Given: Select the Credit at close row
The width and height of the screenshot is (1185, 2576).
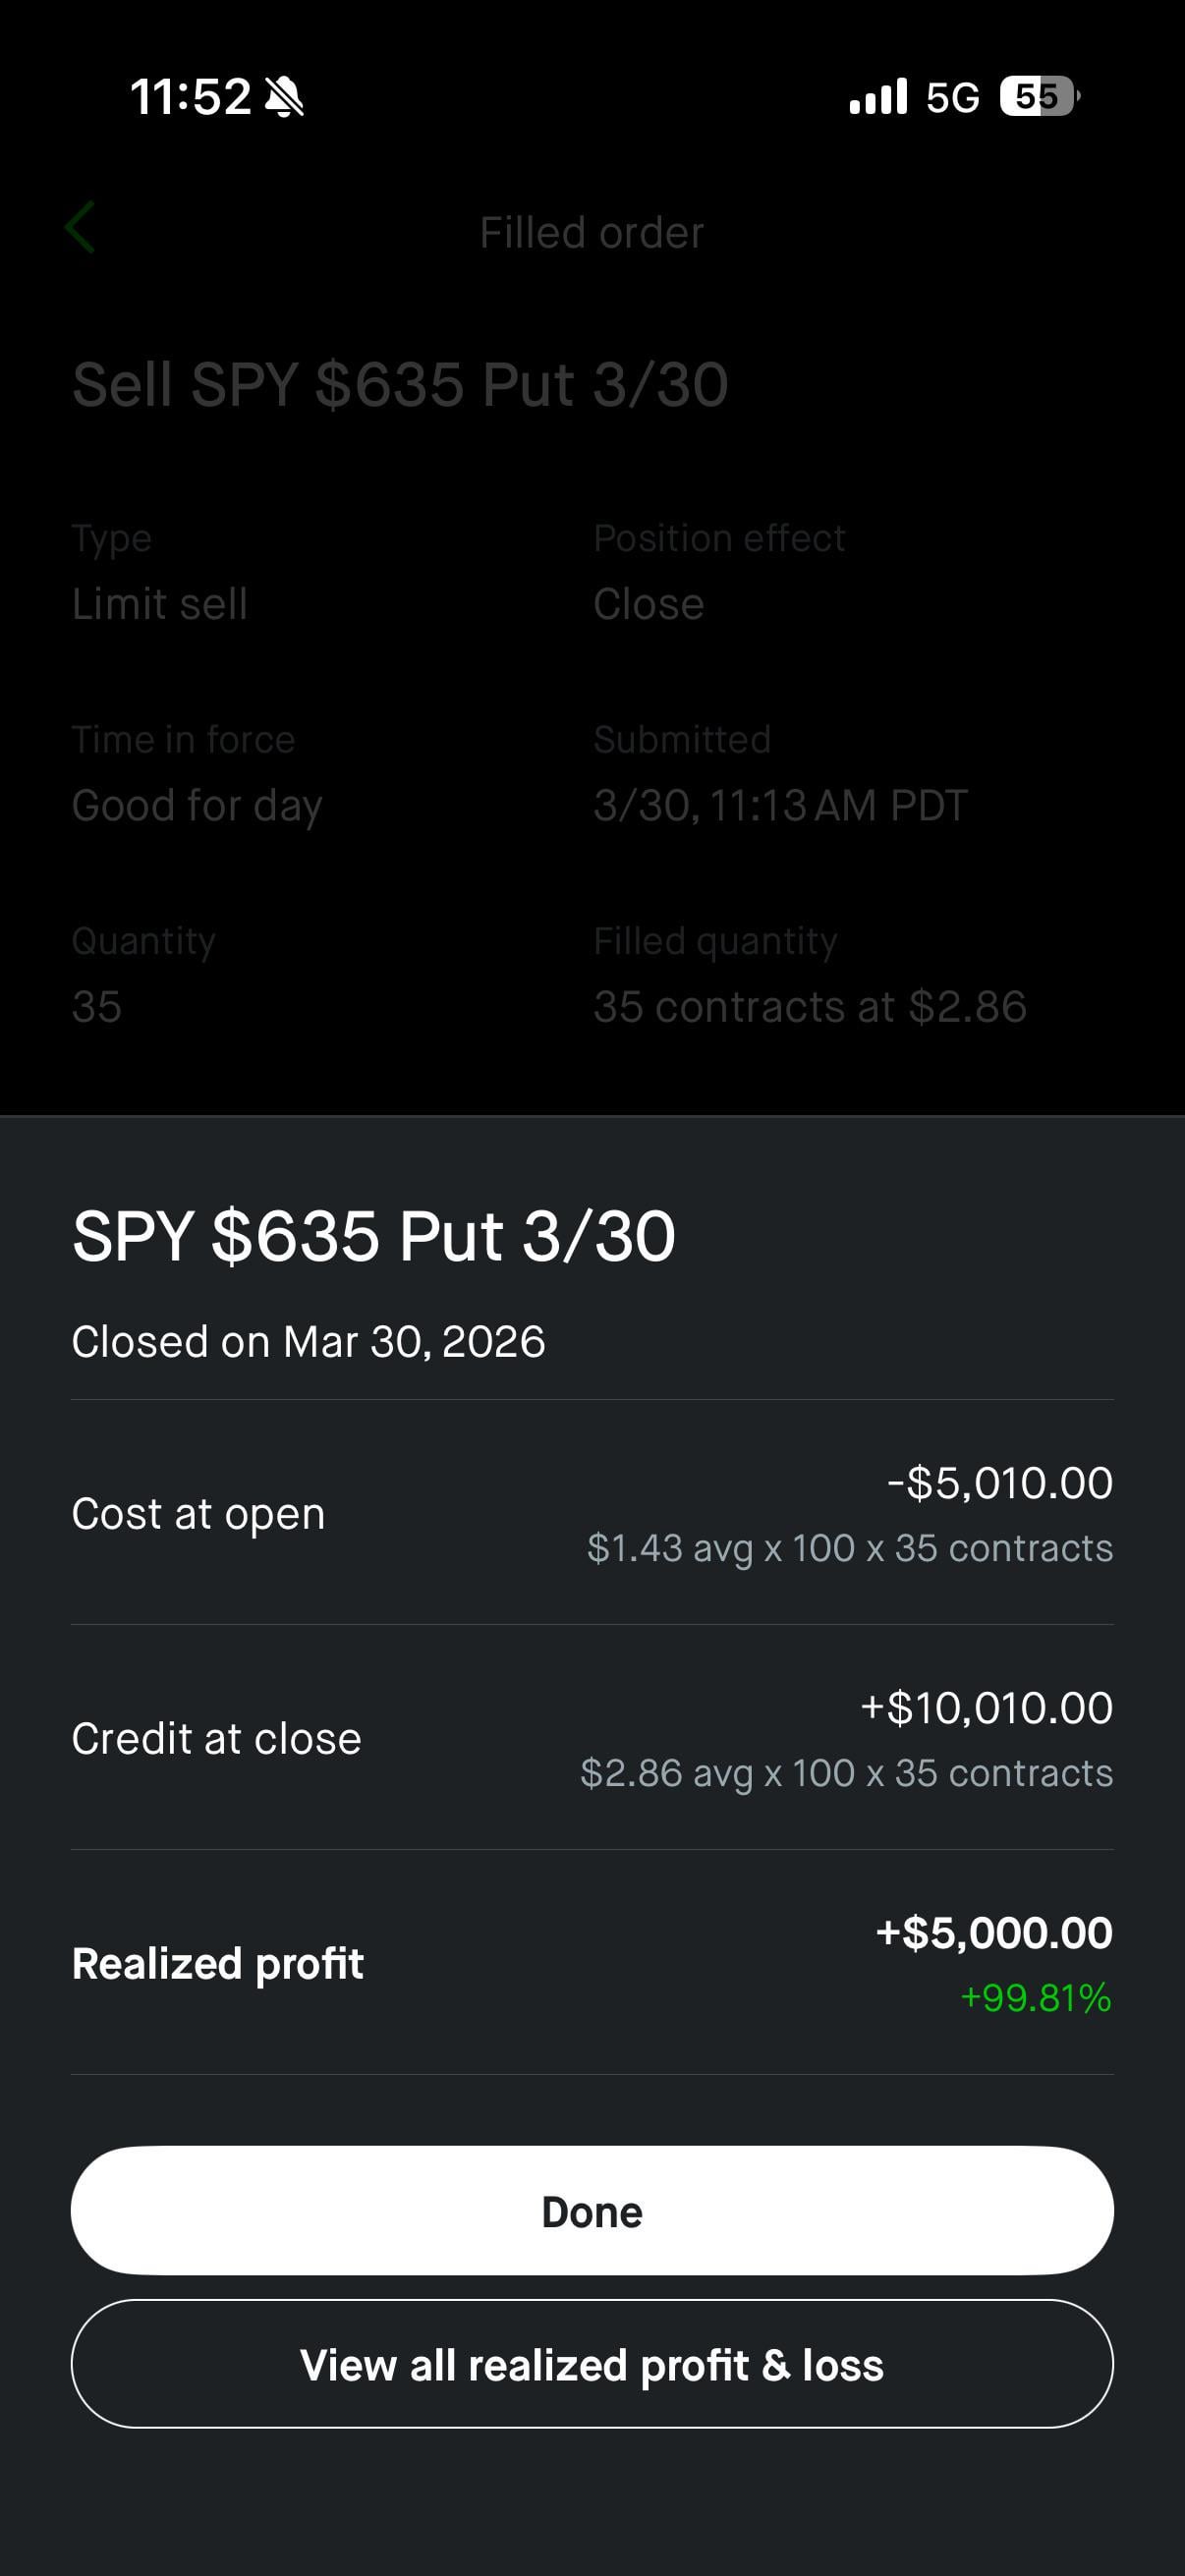Looking at the screenshot, I should (592, 1738).
